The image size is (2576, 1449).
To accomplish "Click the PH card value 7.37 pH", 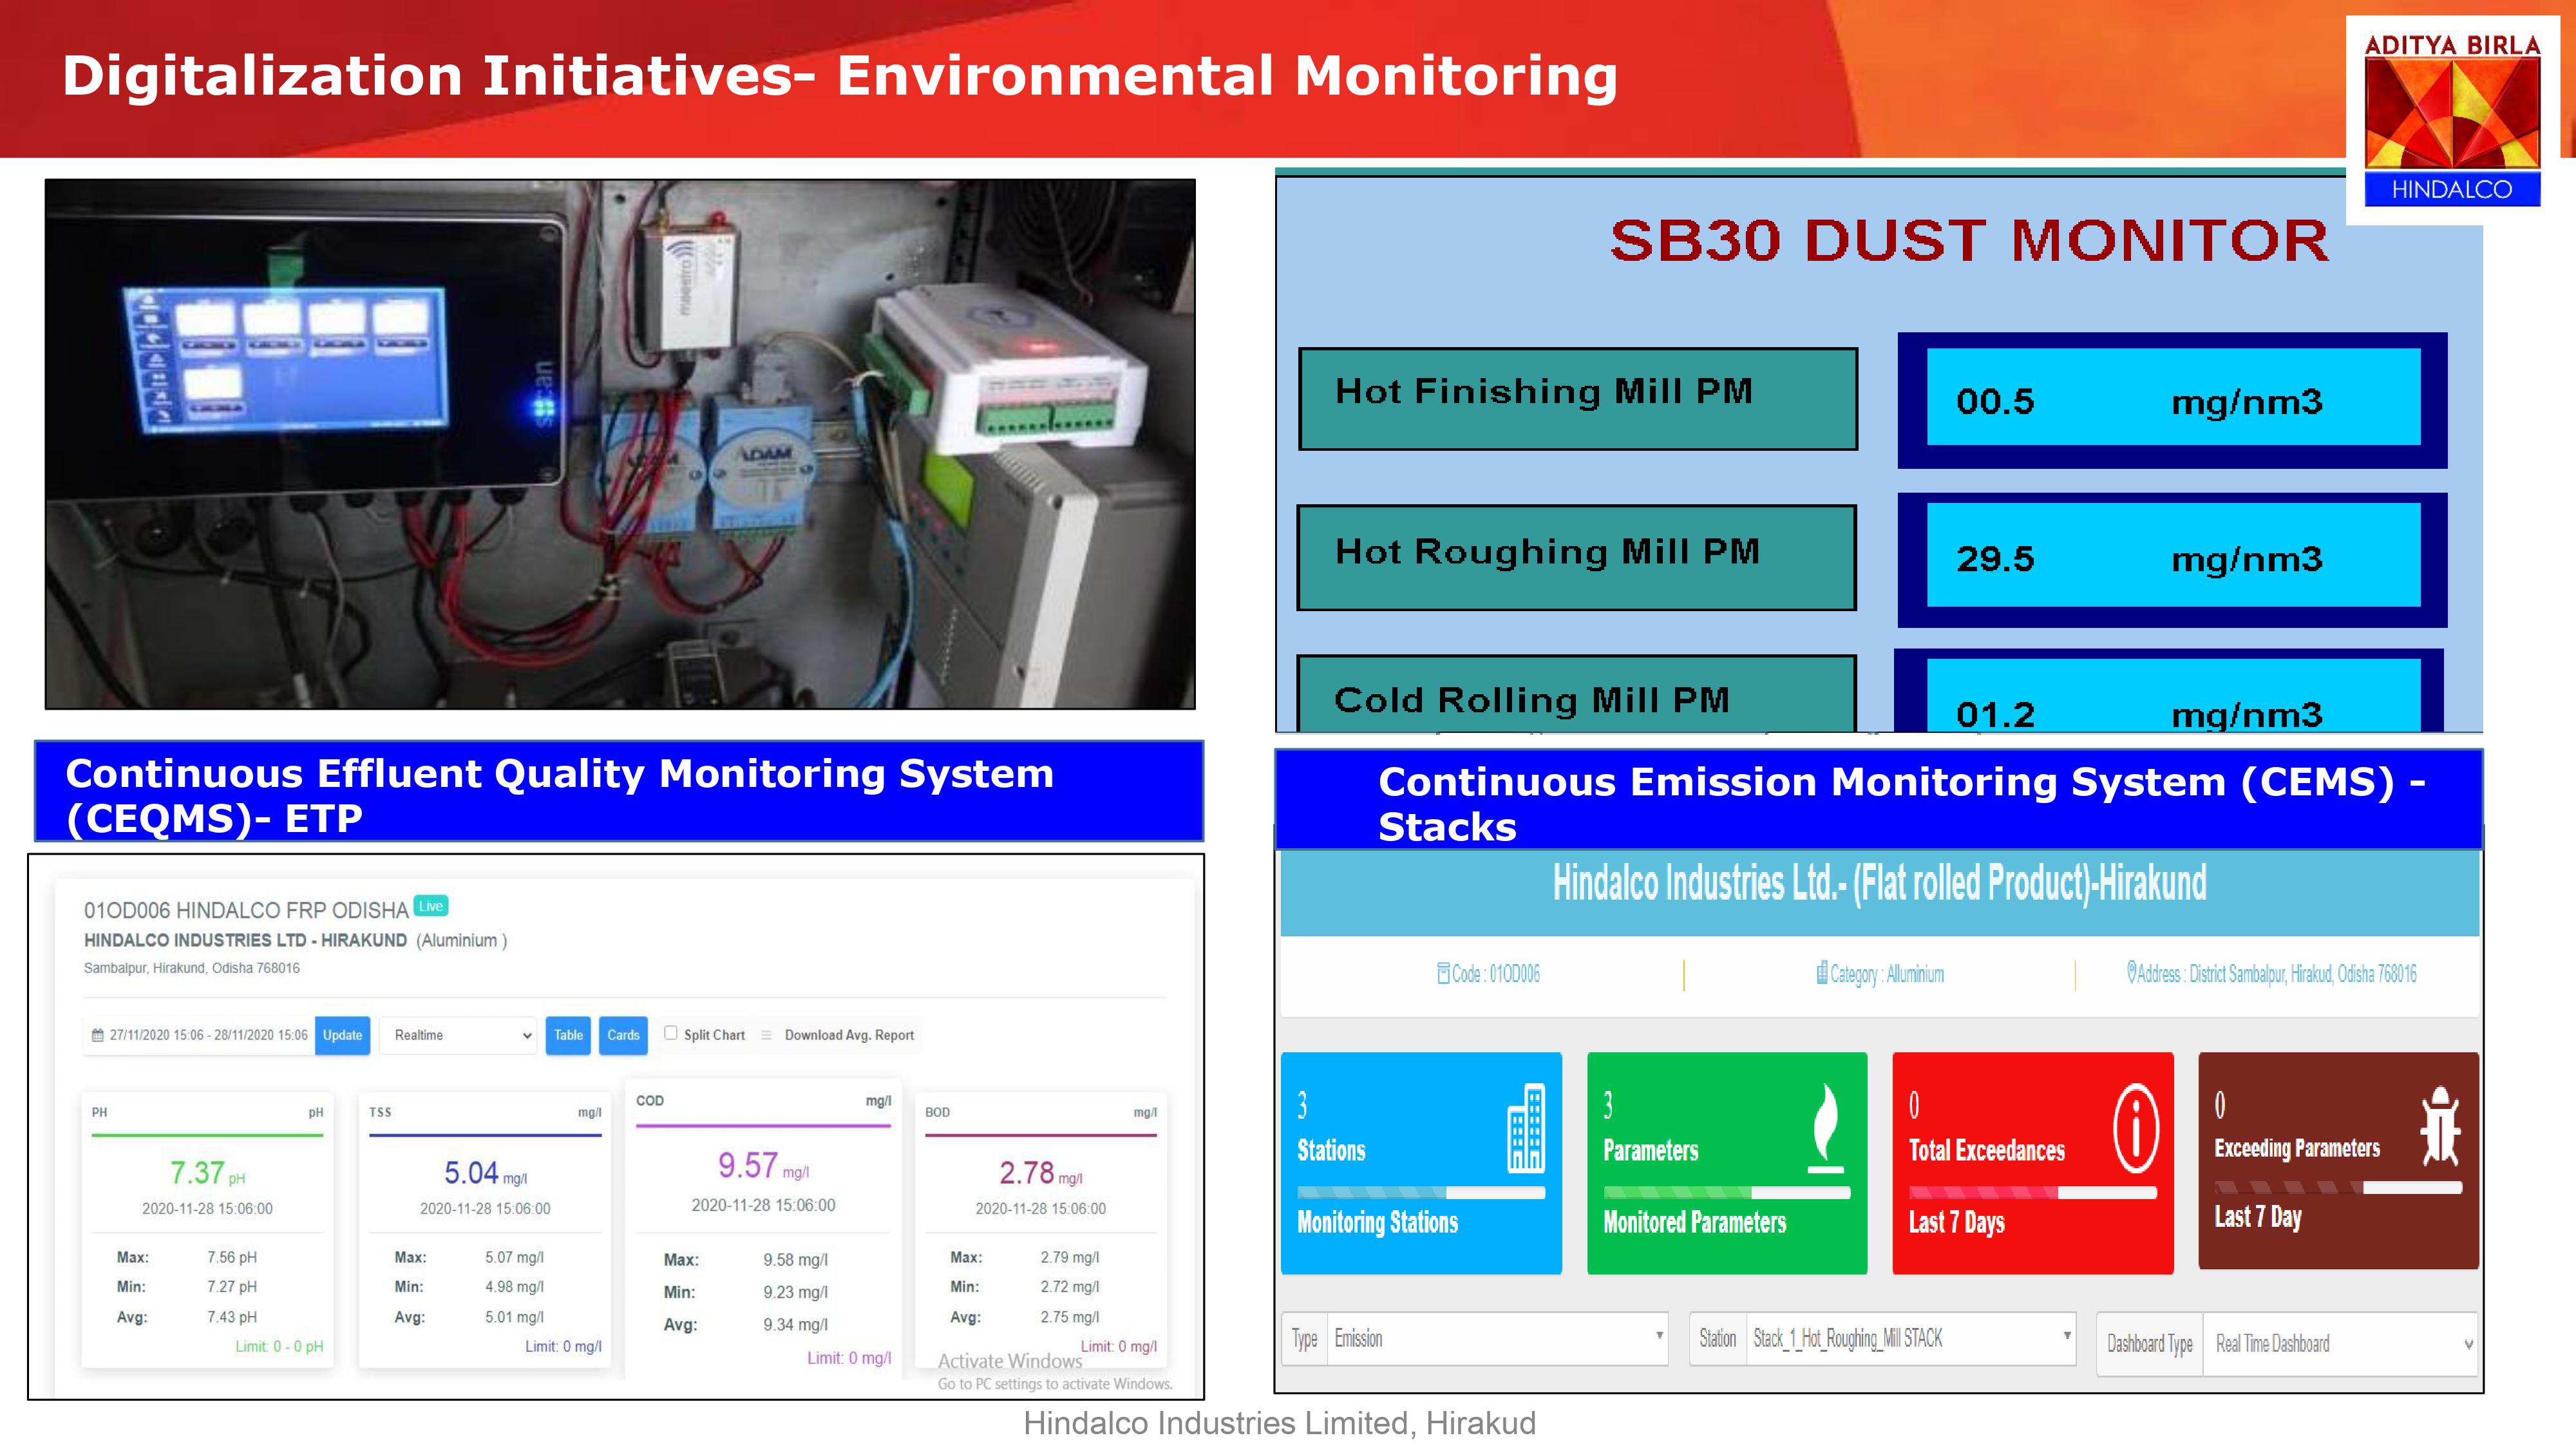I will 207,1172.
